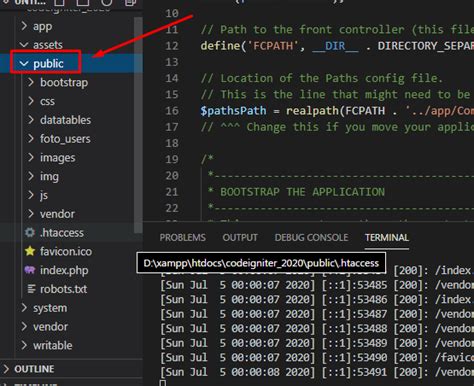Select the vendor folder inside public

[57, 214]
